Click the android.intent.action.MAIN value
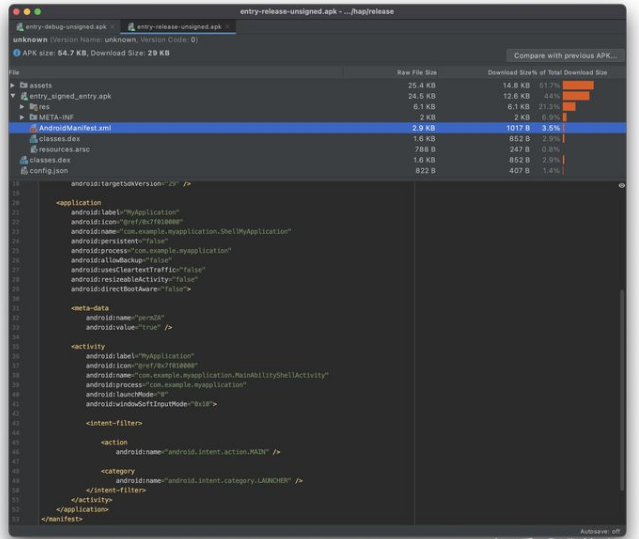 coord(216,452)
